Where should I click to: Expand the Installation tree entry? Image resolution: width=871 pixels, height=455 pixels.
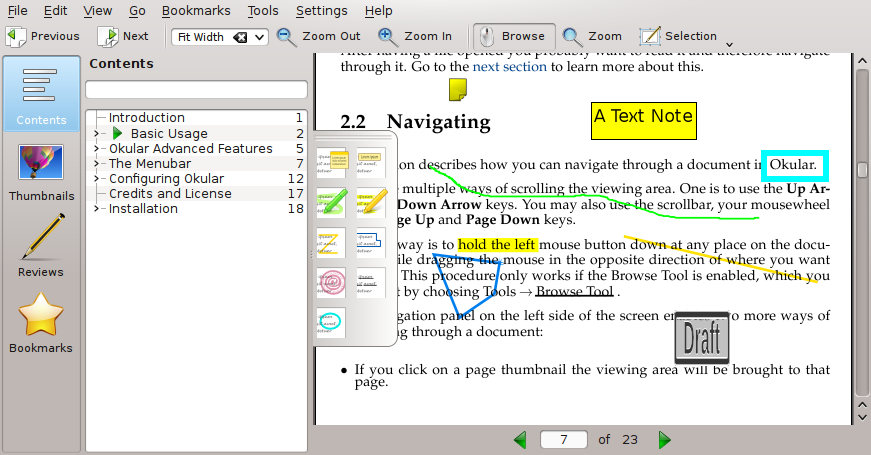click(97, 209)
